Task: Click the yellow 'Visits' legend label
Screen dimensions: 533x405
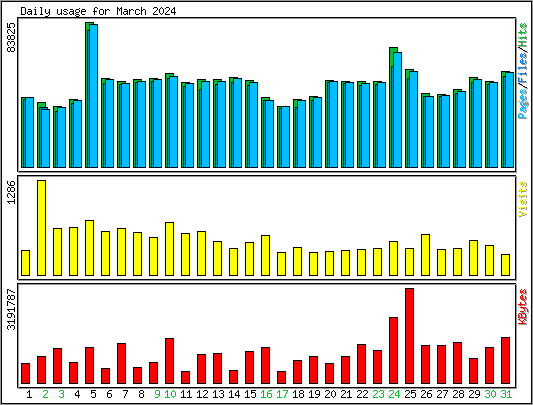Action: pos(523,199)
